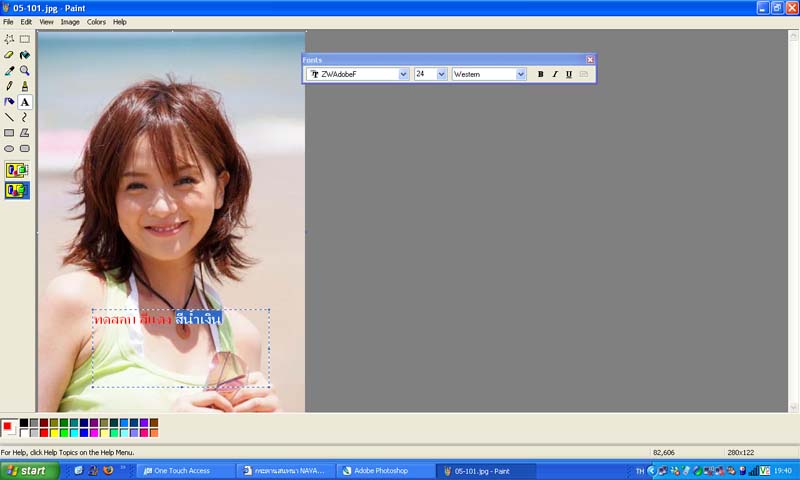Select the Airbrush spray tool

(9, 102)
